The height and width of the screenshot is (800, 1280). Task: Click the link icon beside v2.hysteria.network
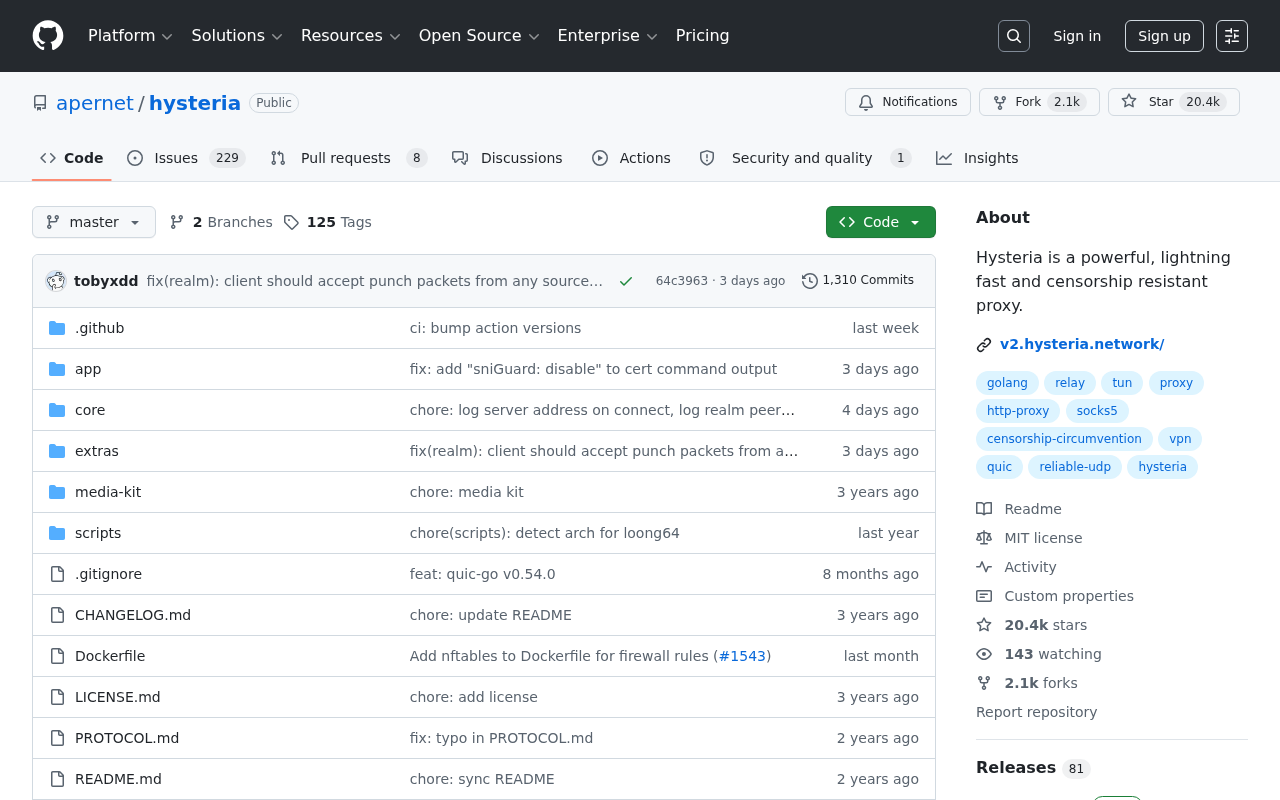point(984,345)
